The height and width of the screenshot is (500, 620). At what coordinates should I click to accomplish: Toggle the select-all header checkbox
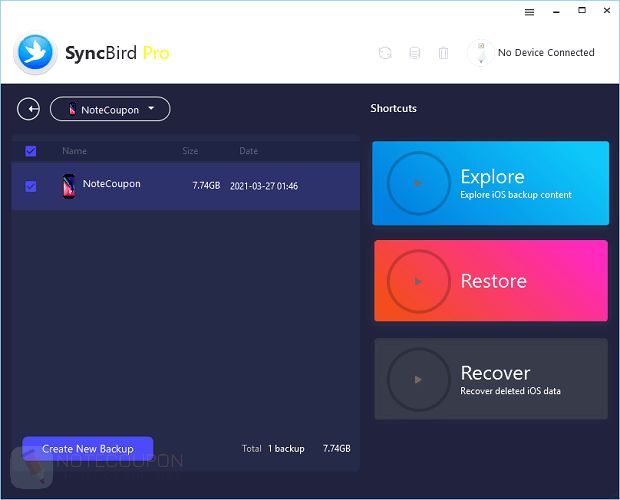(30, 151)
